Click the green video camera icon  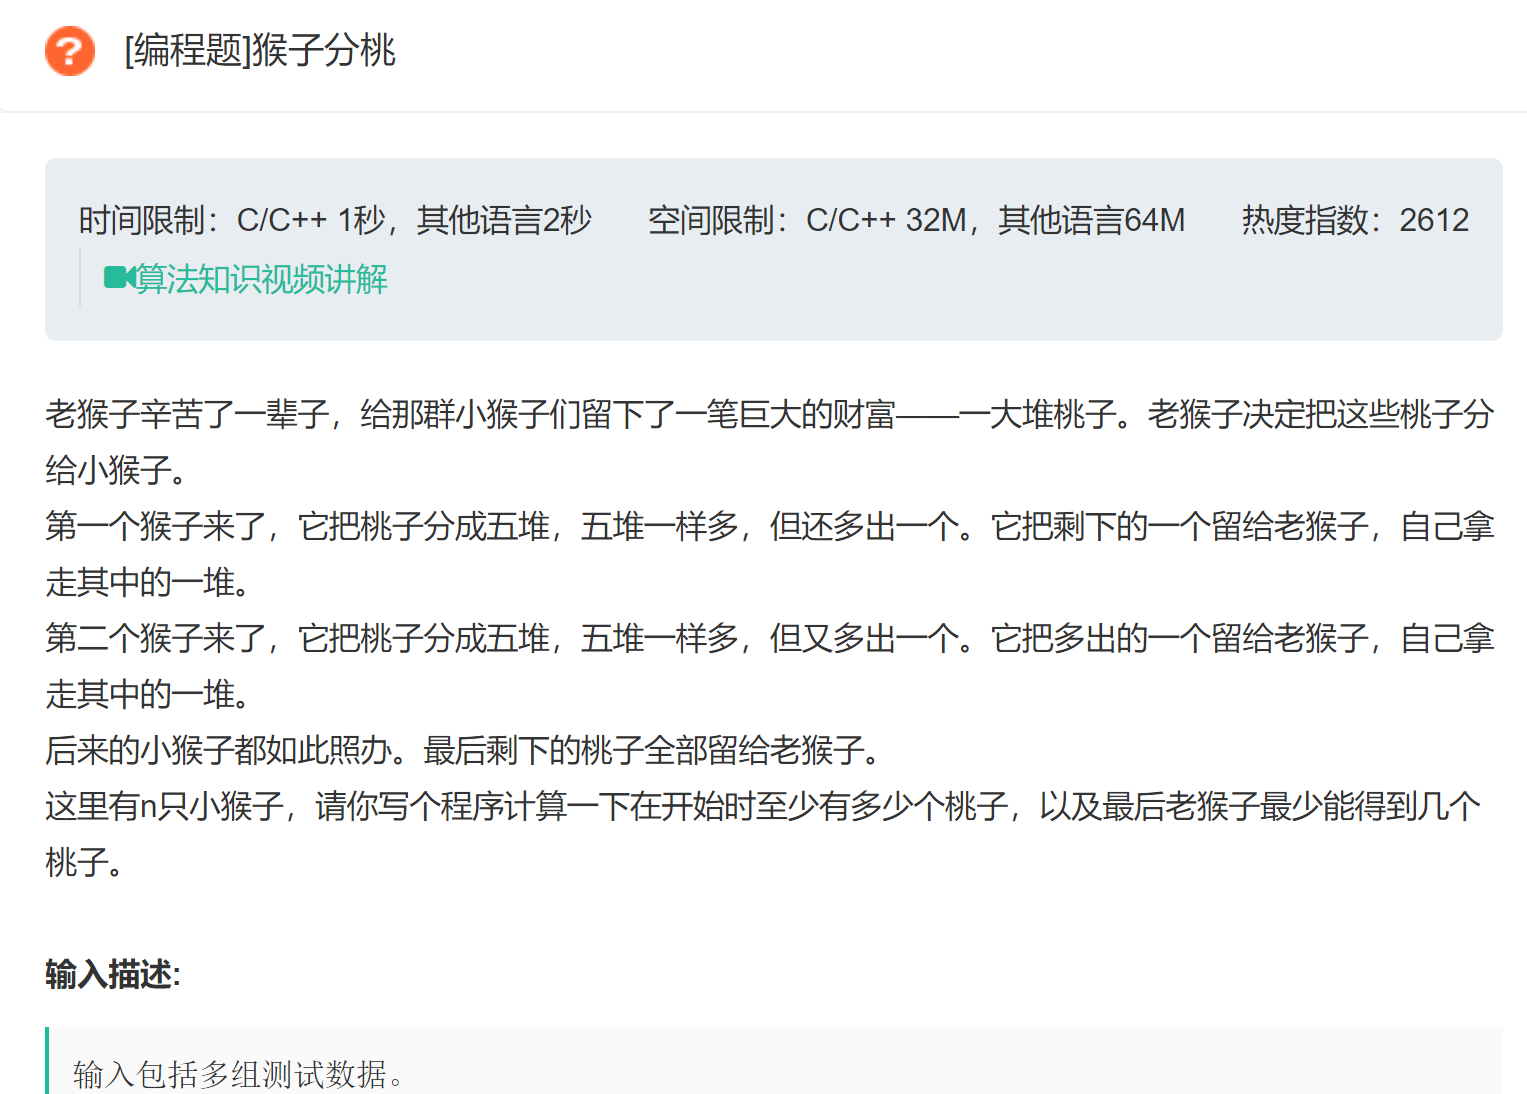click(x=119, y=278)
